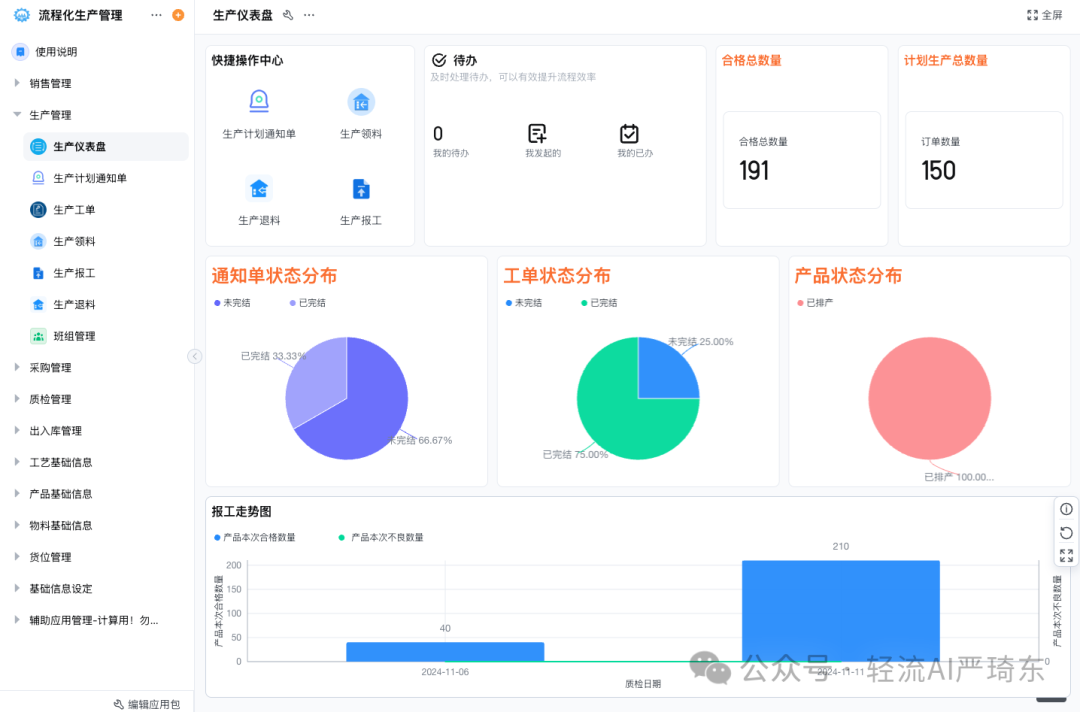Select the 生产领料 icon in 快捷操作中心
This screenshot has width=1080, height=712.
(x=361, y=101)
